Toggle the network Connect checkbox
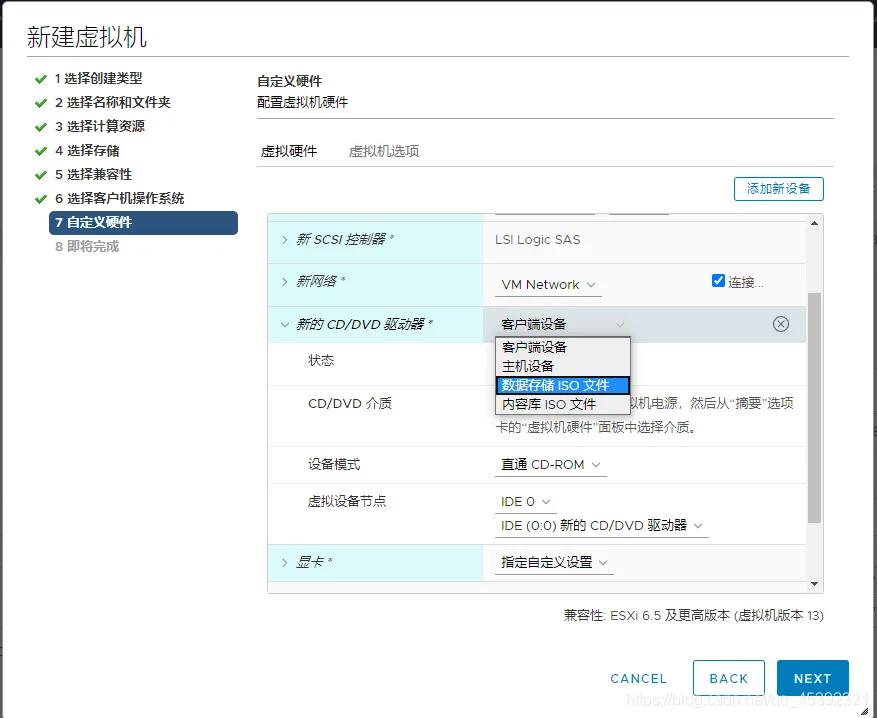The width and height of the screenshot is (877, 718). point(718,281)
